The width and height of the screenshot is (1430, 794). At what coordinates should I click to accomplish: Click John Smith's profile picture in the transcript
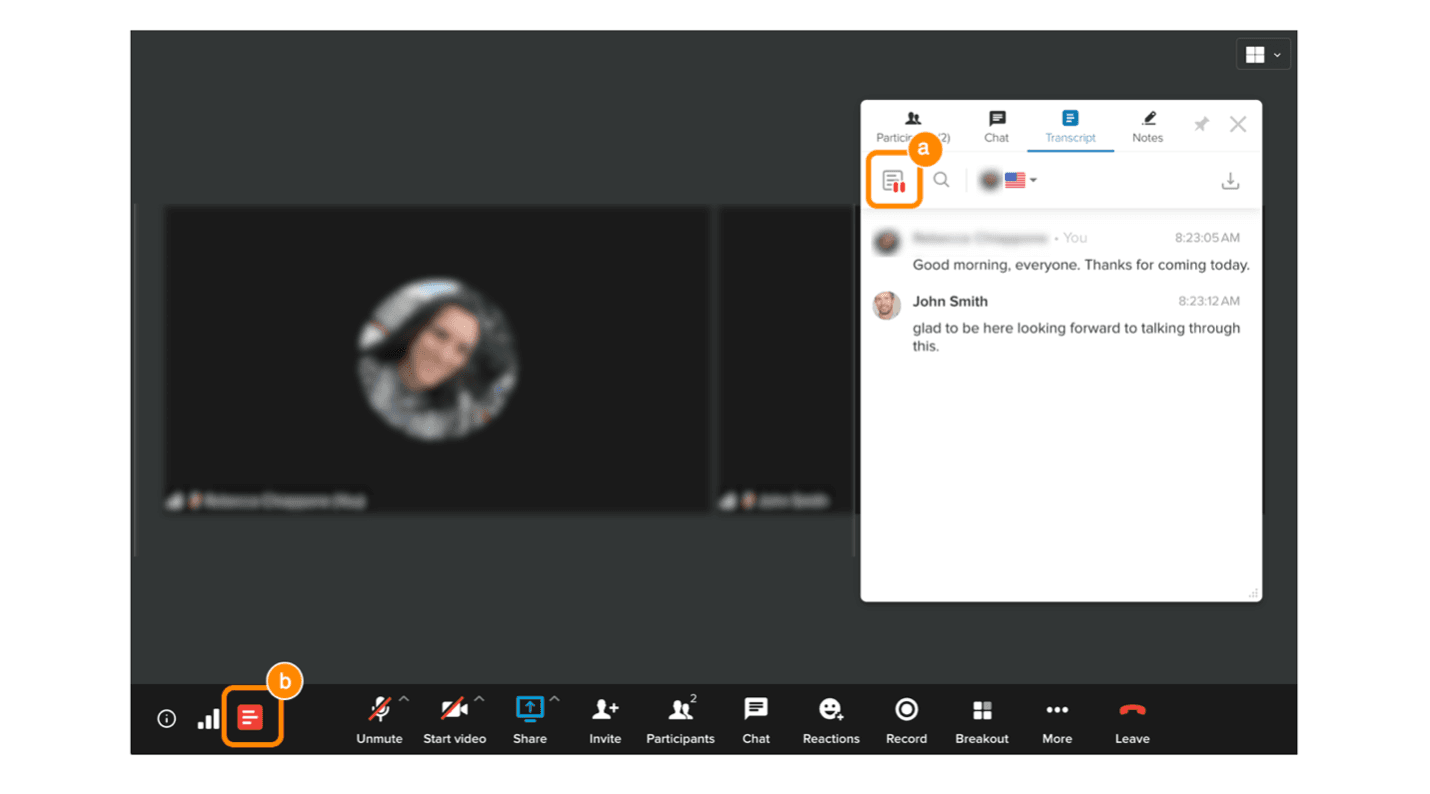pos(887,306)
